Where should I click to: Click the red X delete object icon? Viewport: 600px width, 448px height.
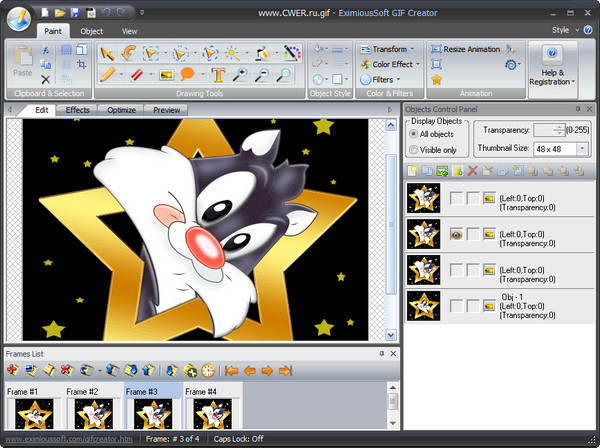[x=472, y=171]
